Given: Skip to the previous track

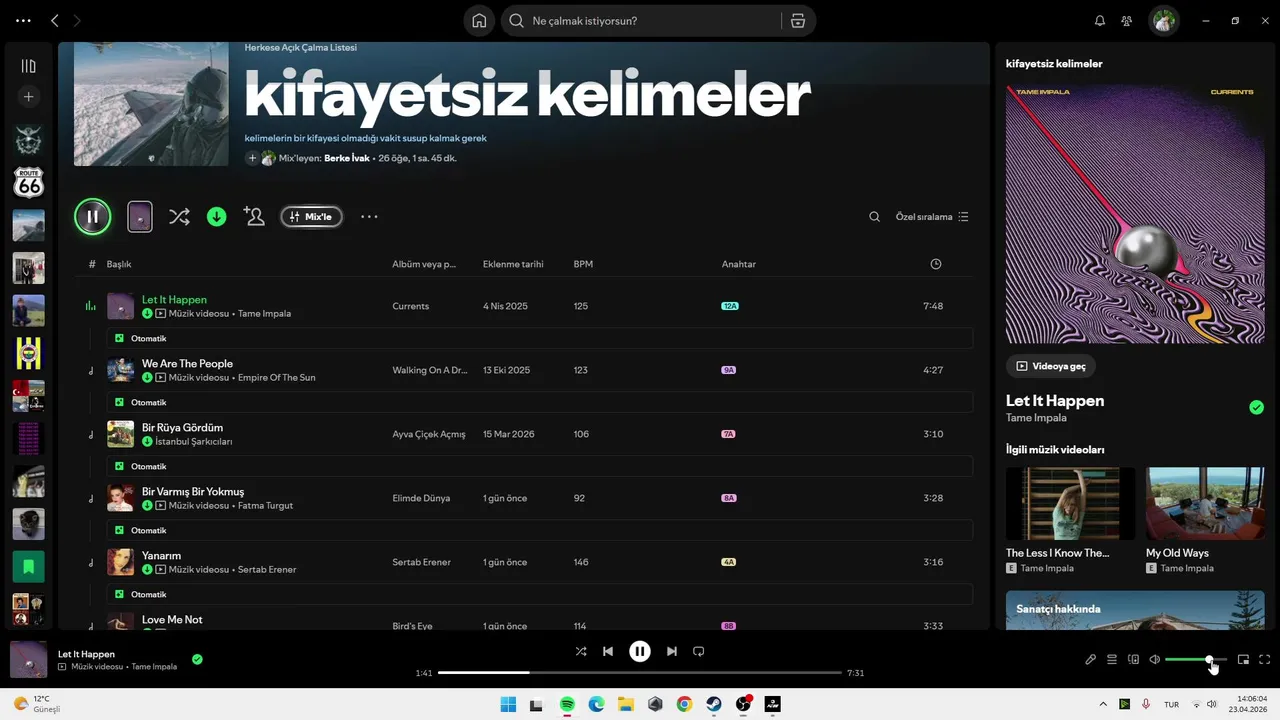Looking at the screenshot, I should (x=608, y=651).
